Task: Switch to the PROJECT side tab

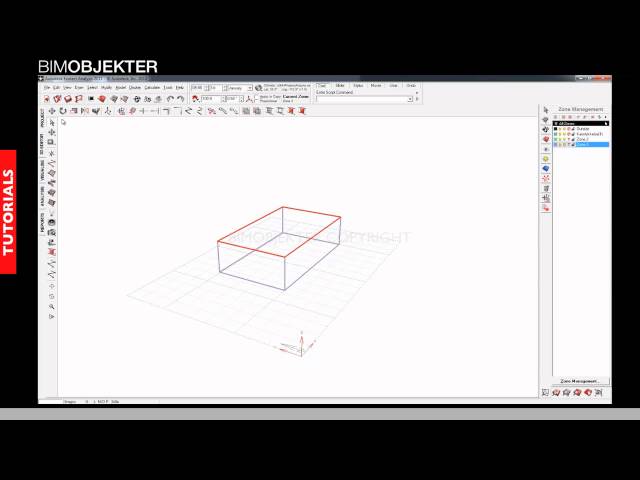Action: 42,118
